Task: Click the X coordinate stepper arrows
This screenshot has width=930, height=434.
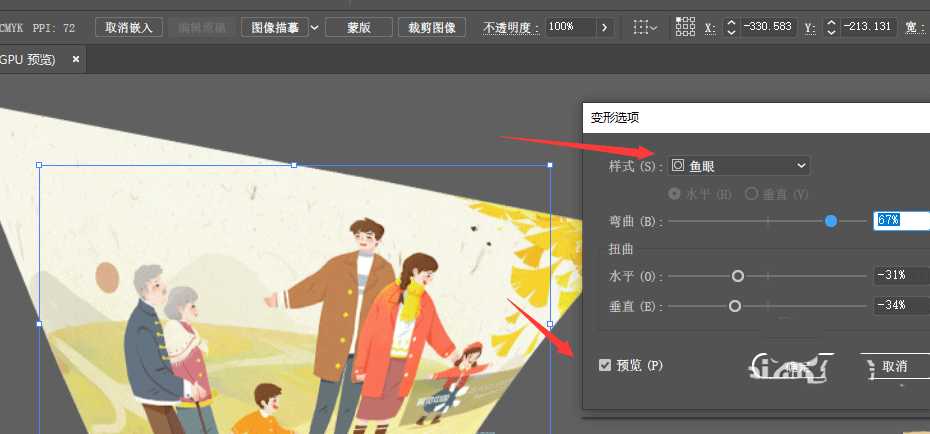Action: [731, 27]
